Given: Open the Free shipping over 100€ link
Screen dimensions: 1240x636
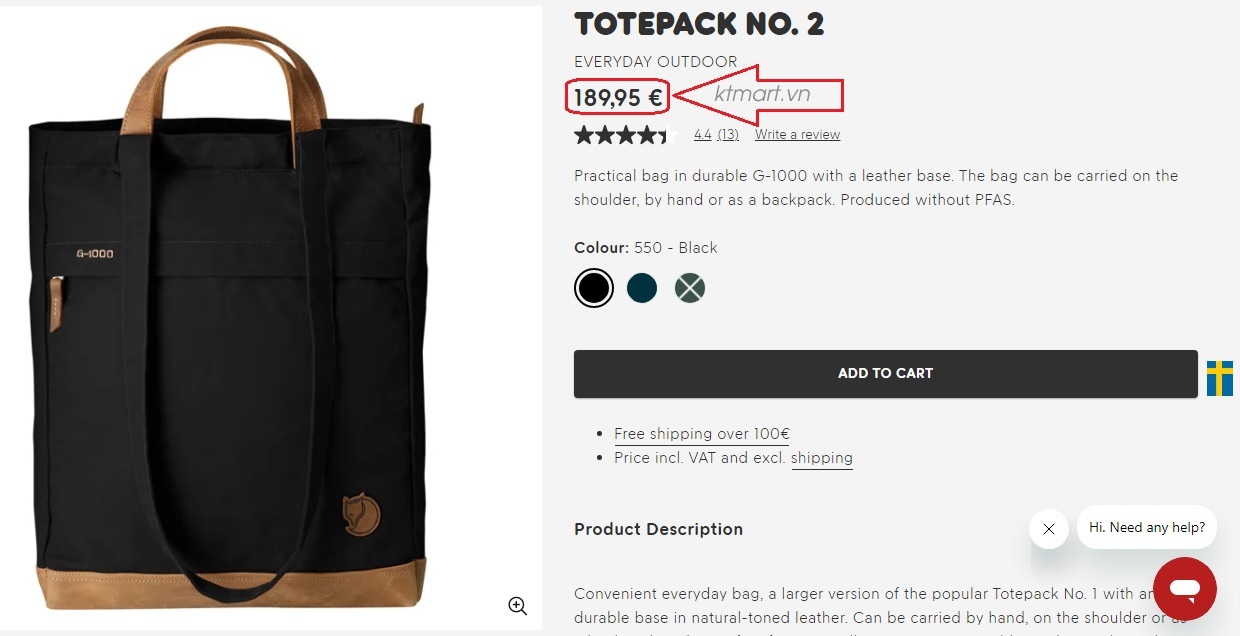Looking at the screenshot, I should (701, 434).
